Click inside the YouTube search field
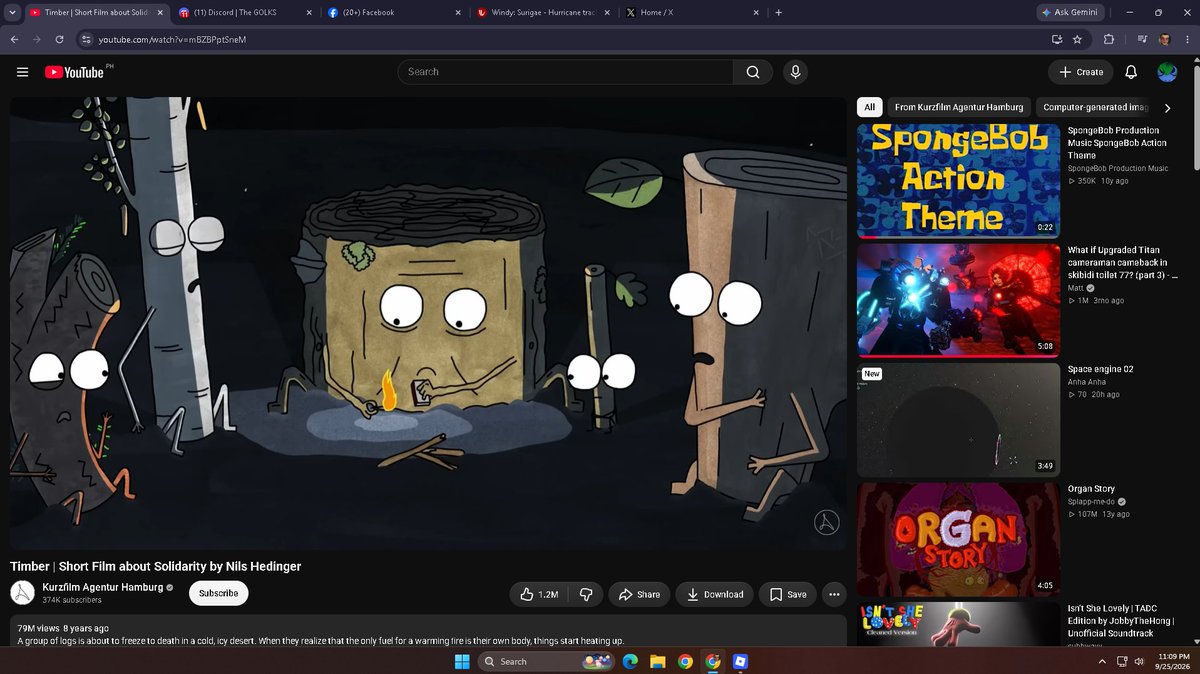 pyautogui.click(x=565, y=72)
